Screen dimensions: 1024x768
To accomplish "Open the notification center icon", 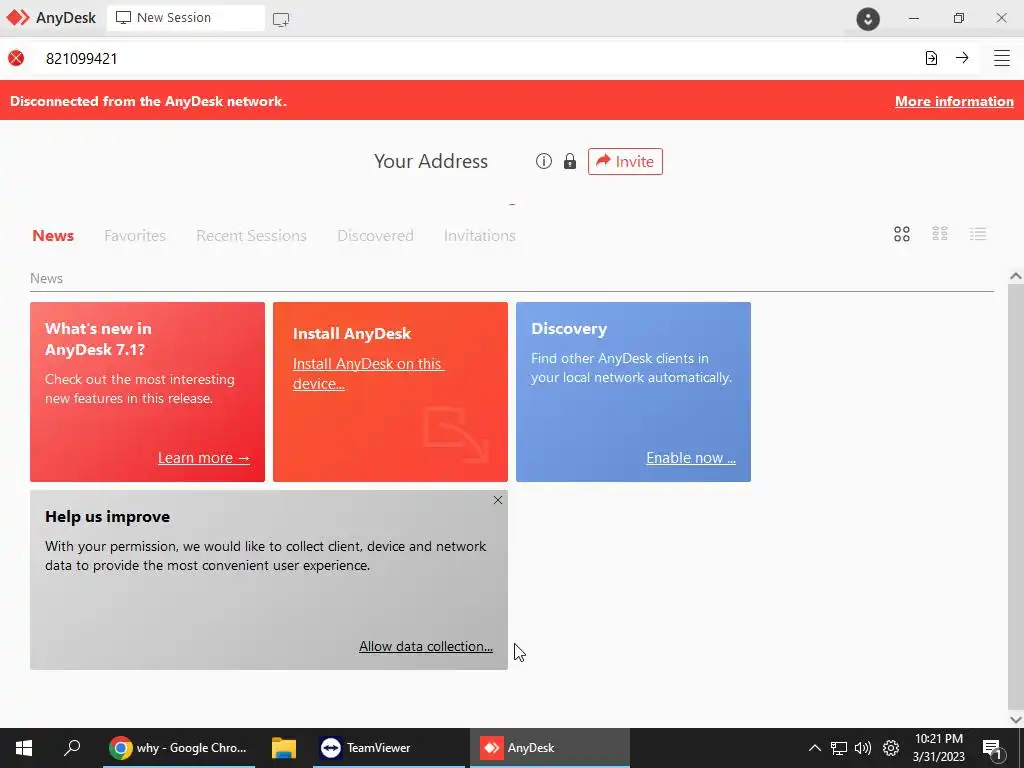I will 992,749.
